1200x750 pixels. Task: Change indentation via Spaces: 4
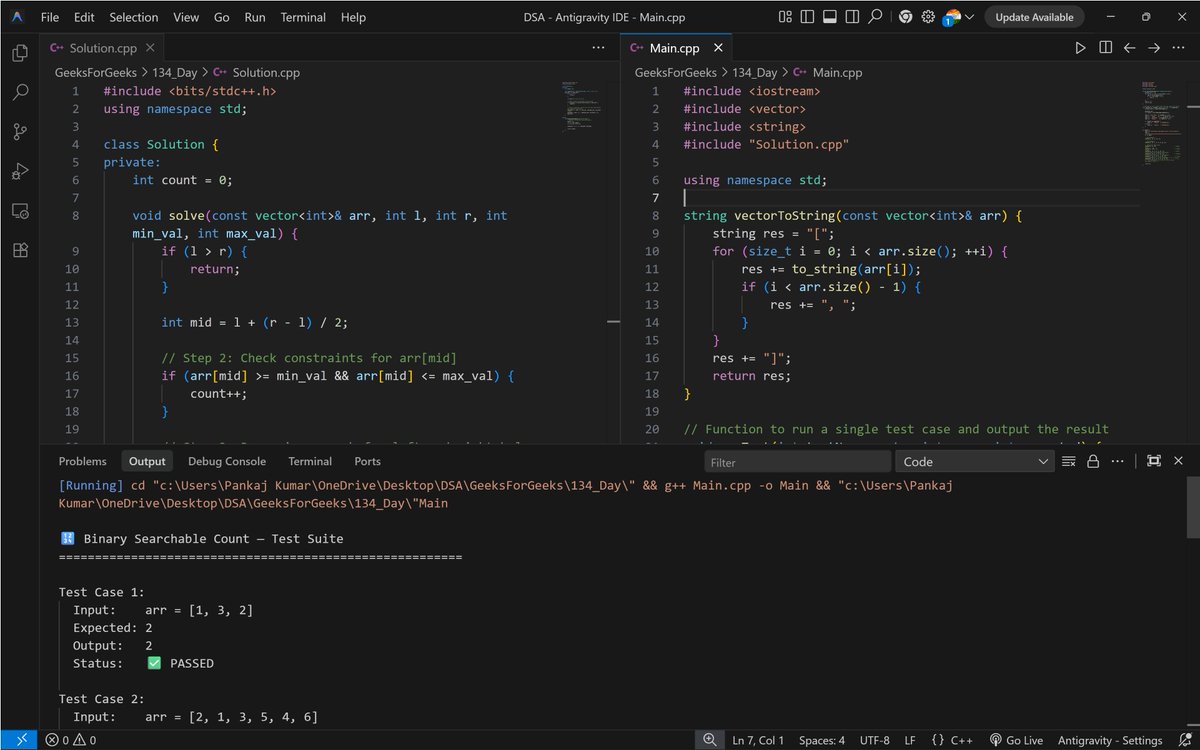[x=822, y=740]
